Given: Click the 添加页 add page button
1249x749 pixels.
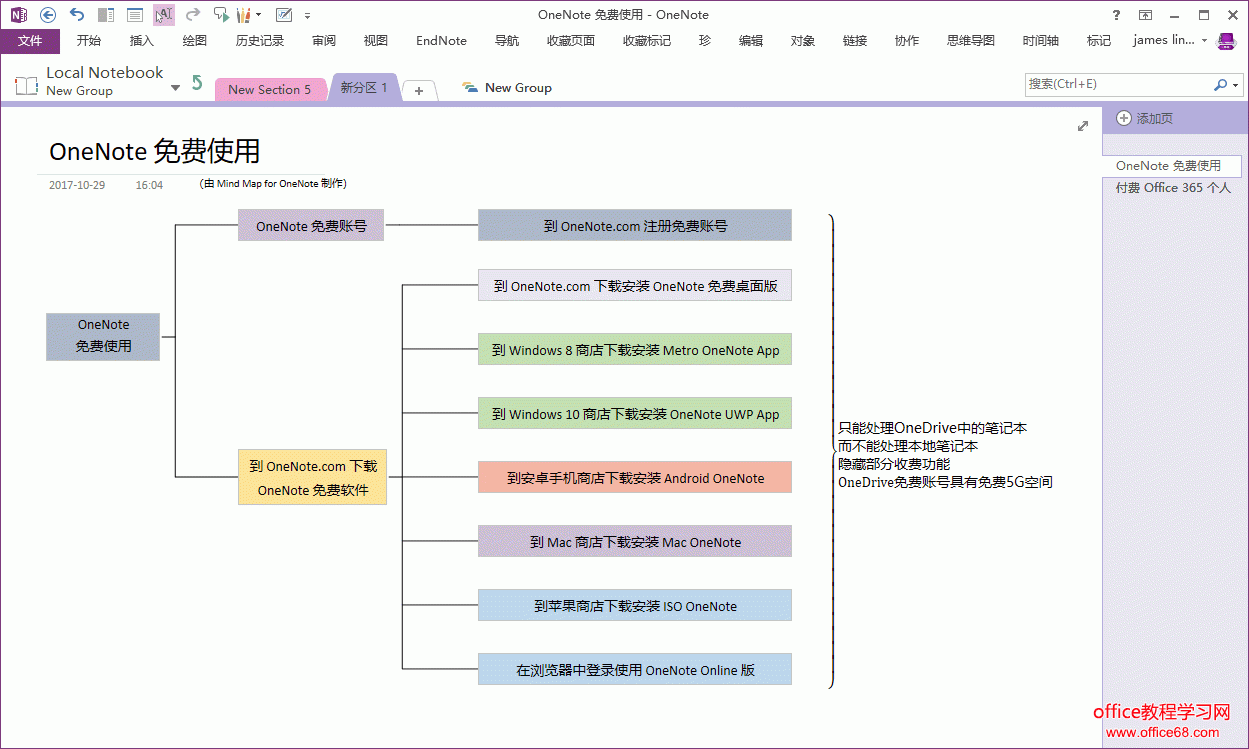Looking at the screenshot, I should (x=1144, y=118).
